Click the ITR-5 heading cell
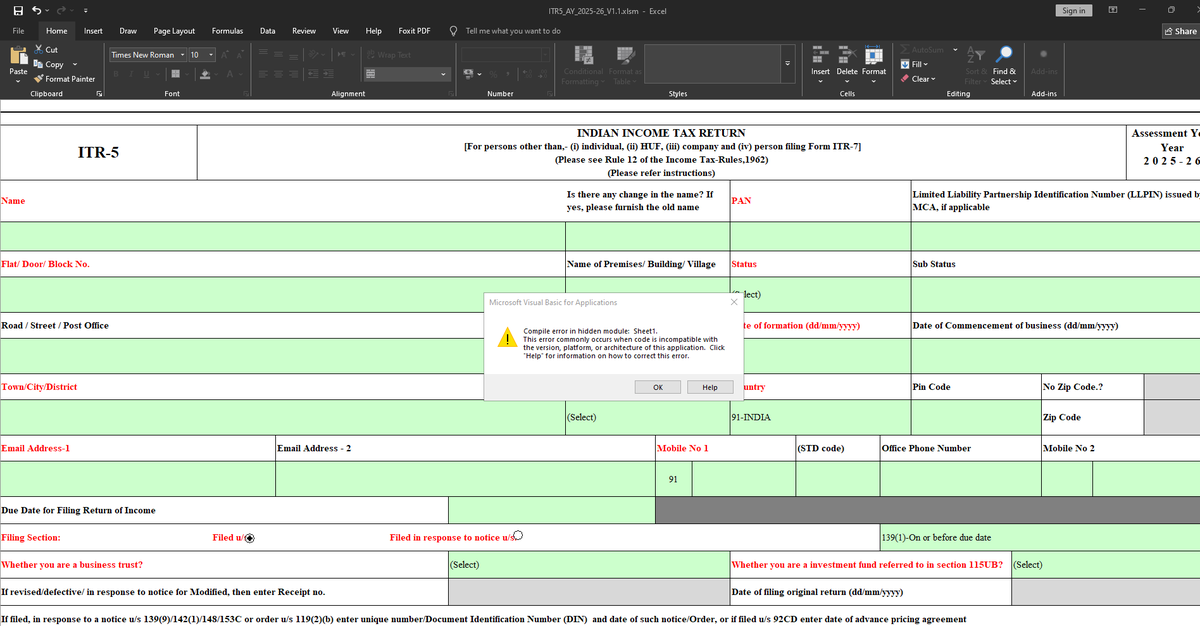This screenshot has width=1200, height=626. (x=98, y=153)
